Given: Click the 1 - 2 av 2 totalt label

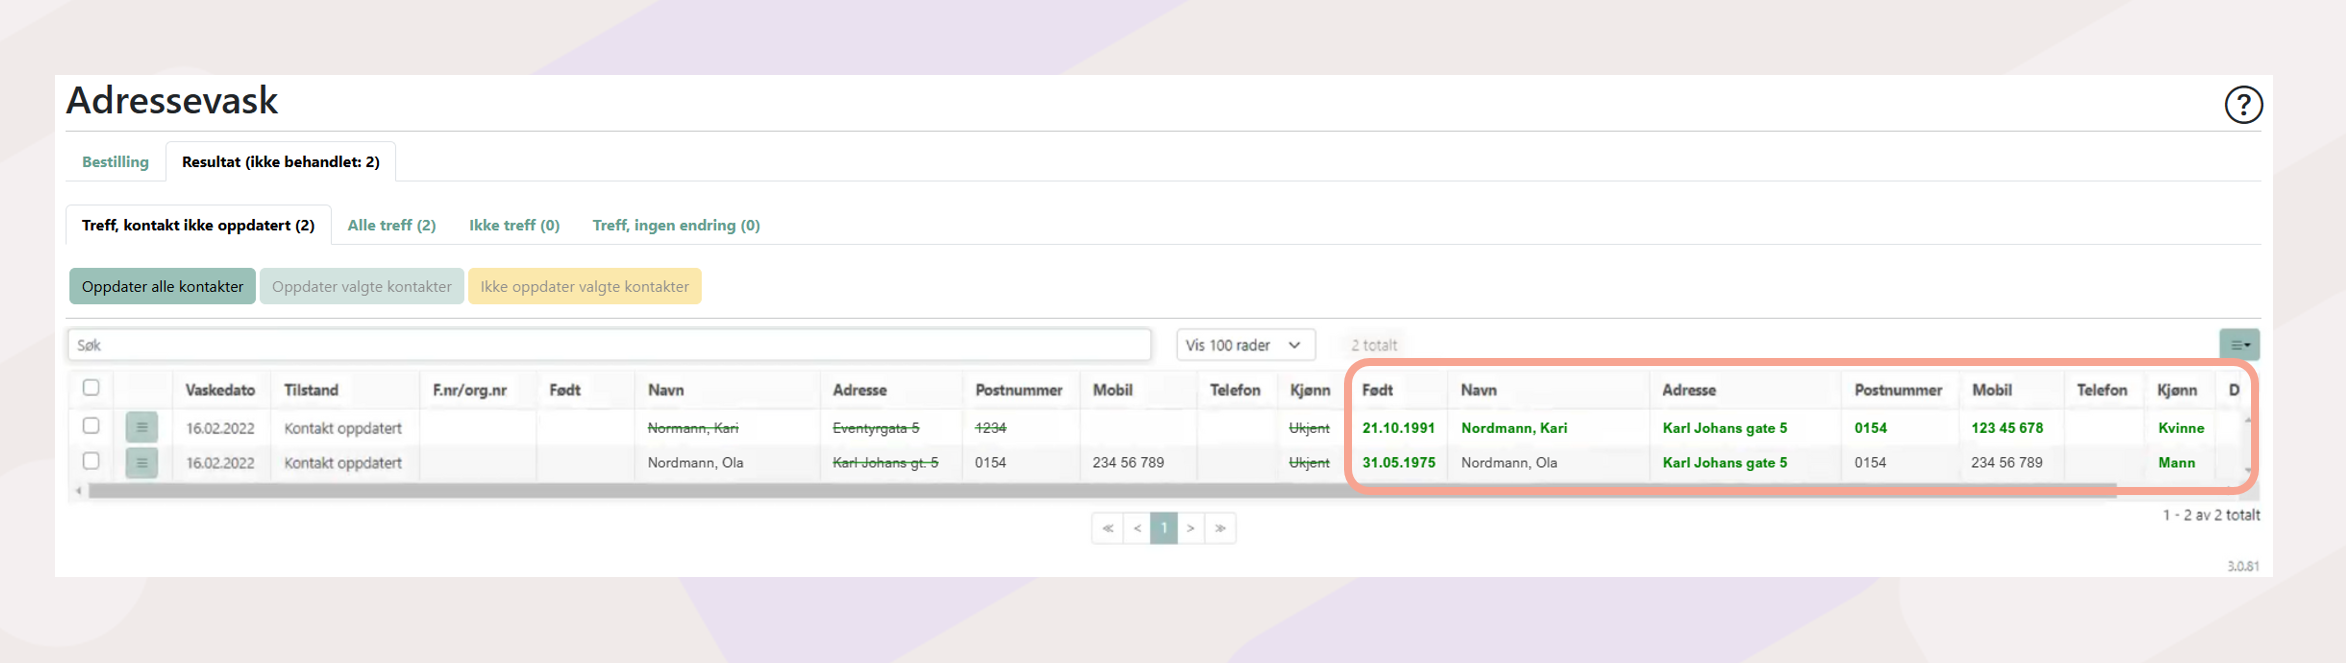Looking at the screenshot, I should click(x=2211, y=515).
